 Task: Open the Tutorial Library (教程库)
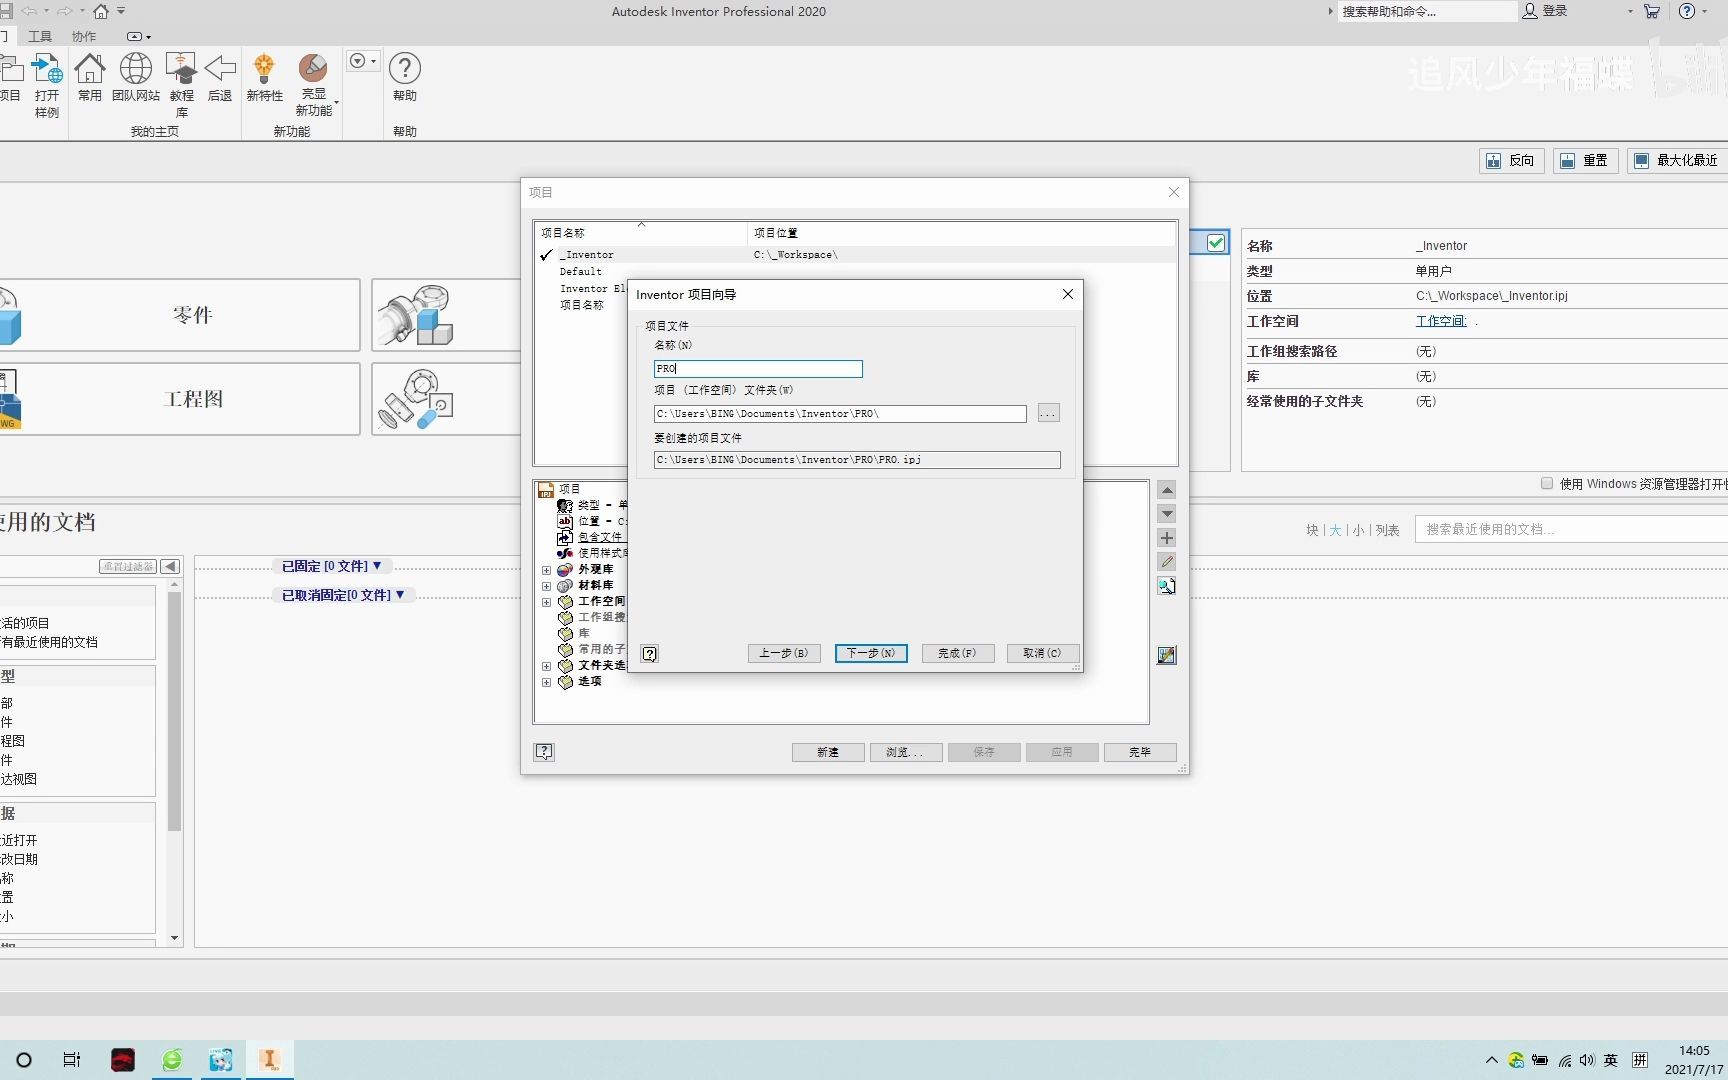coord(181,69)
